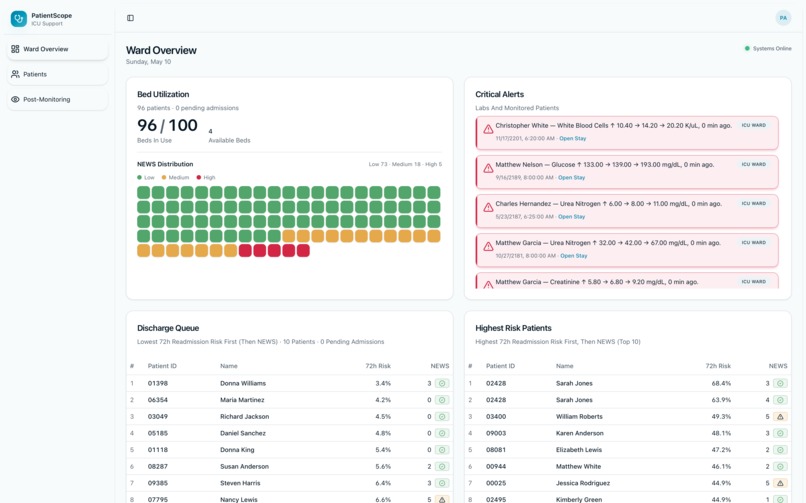
Task: Click Daniel Sanchez row name
Action: pos(243,433)
